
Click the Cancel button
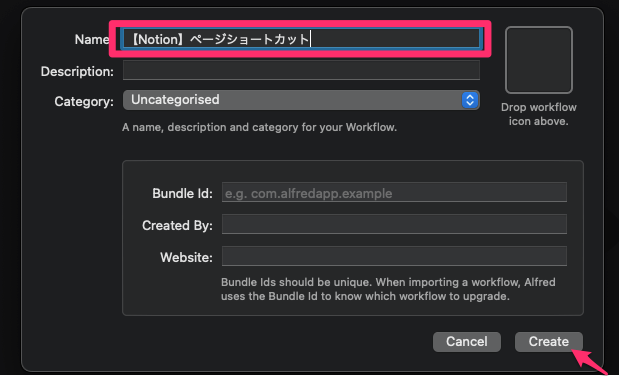[467, 342]
